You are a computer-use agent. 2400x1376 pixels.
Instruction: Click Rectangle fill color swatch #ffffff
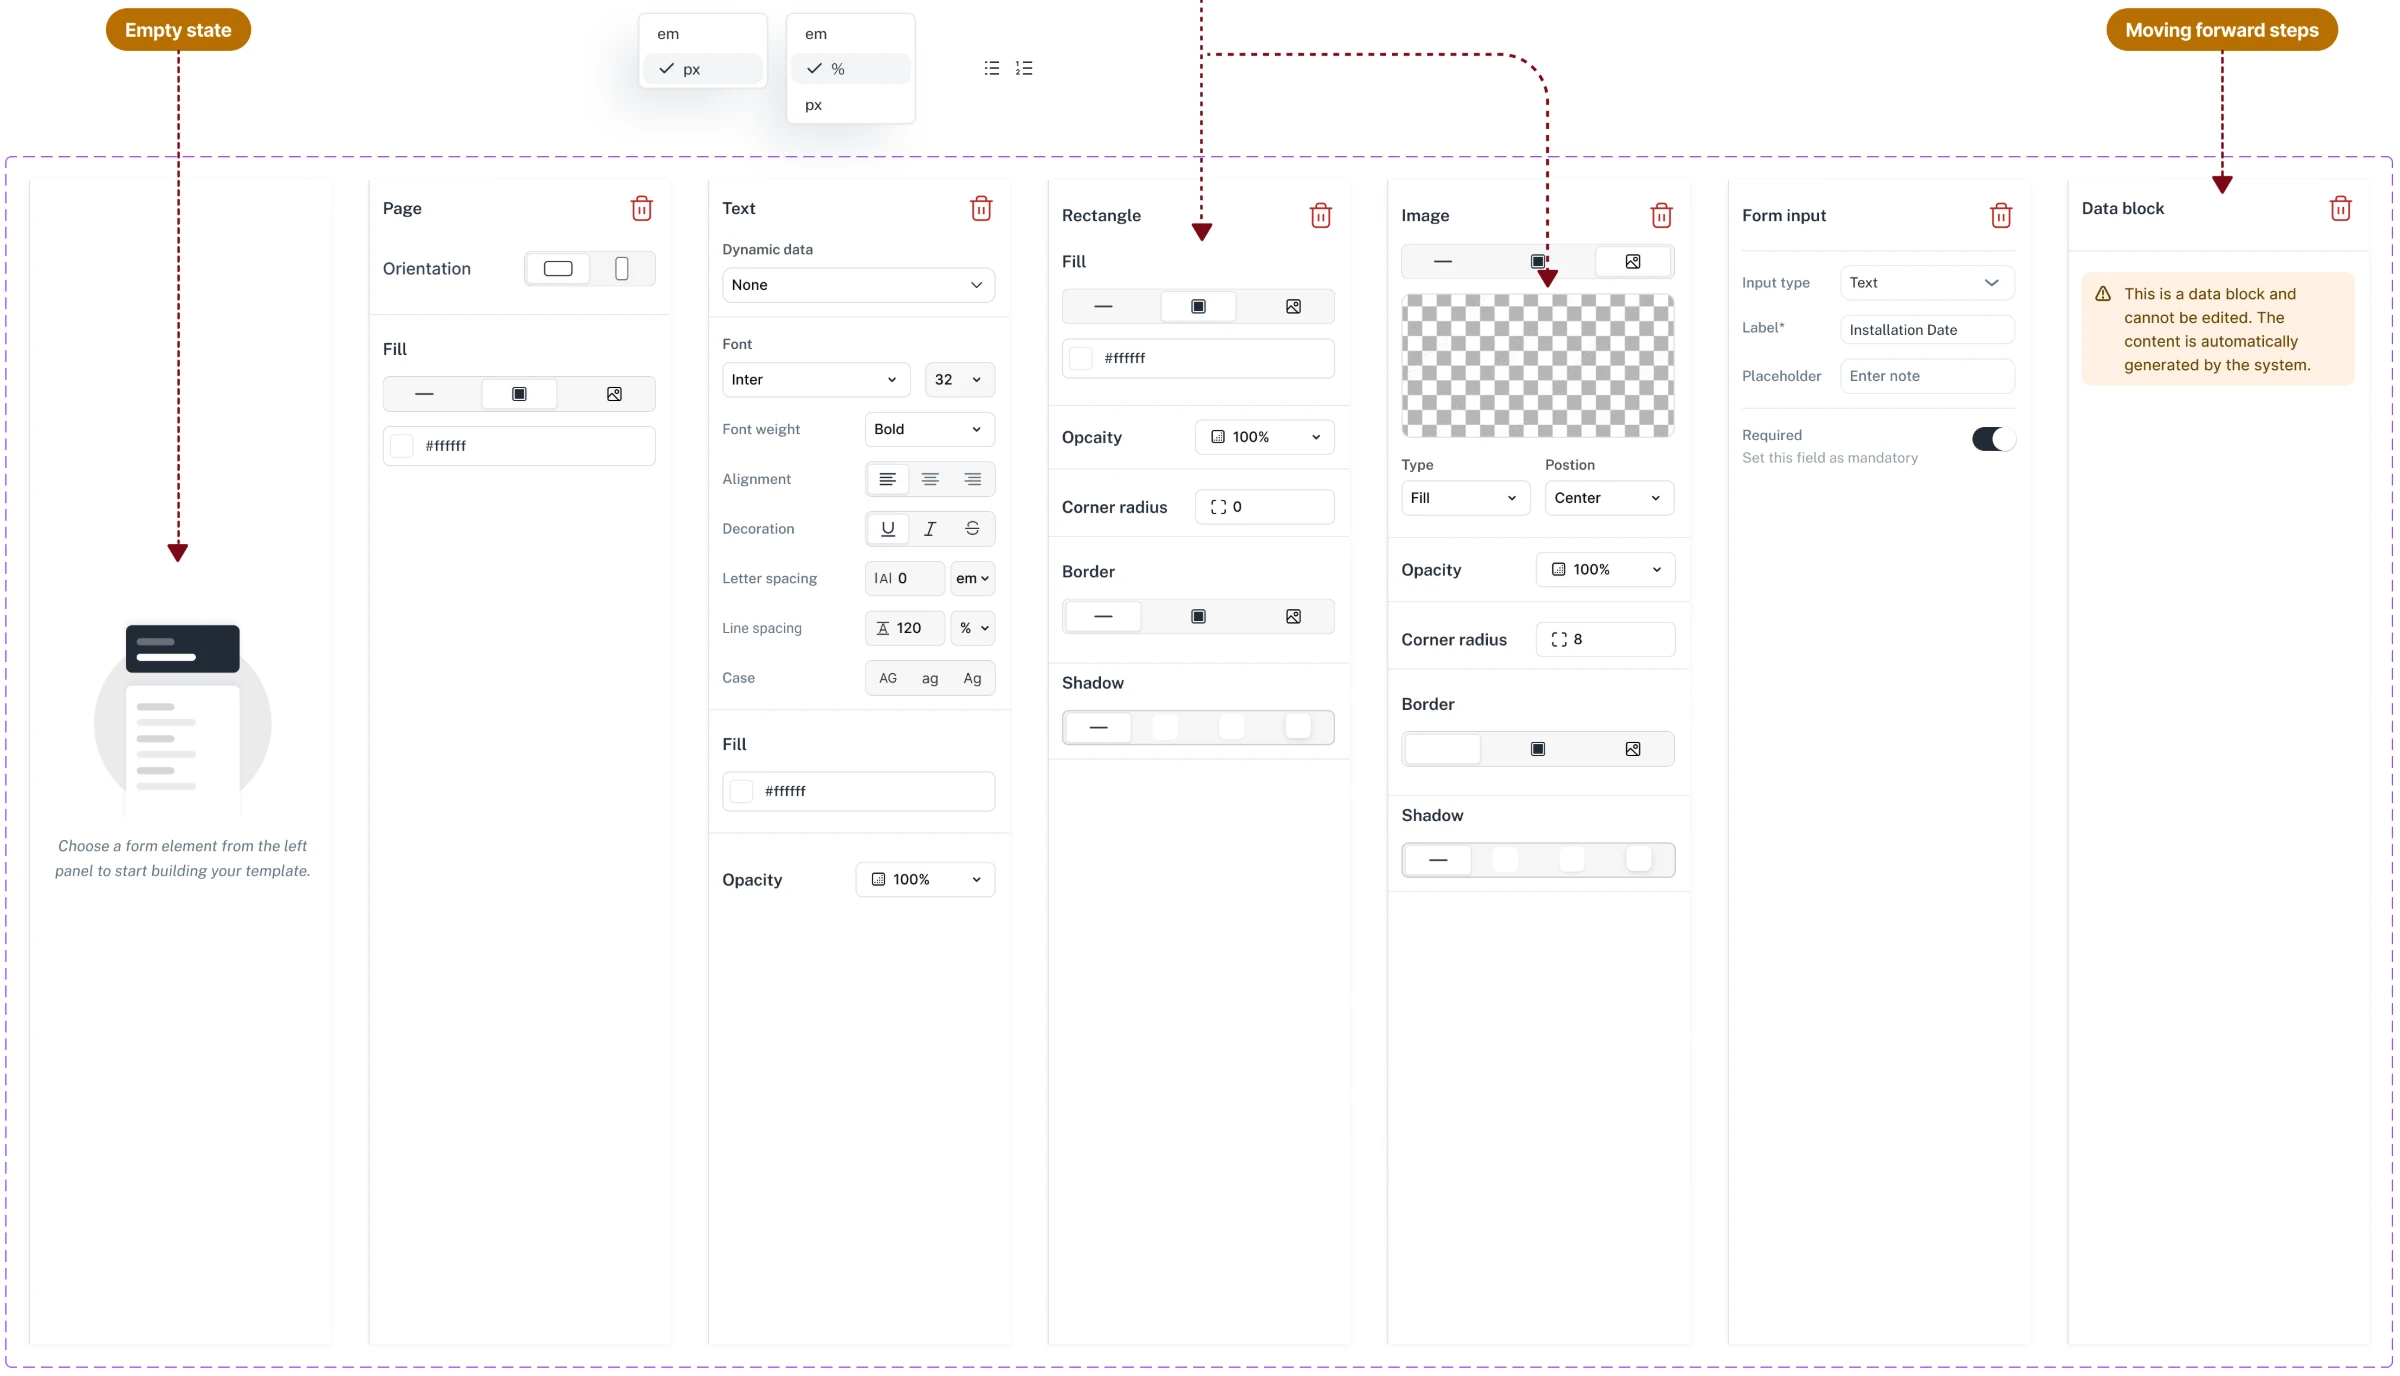(1081, 358)
